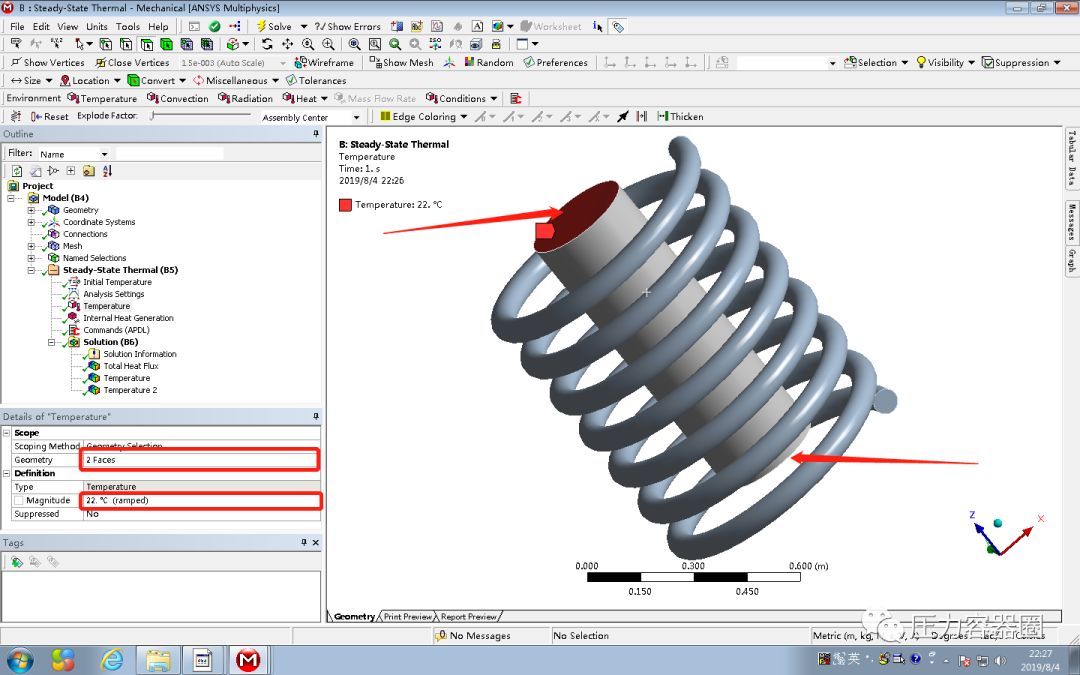Click the Show Vertices toolbar icon

tap(47, 62)
